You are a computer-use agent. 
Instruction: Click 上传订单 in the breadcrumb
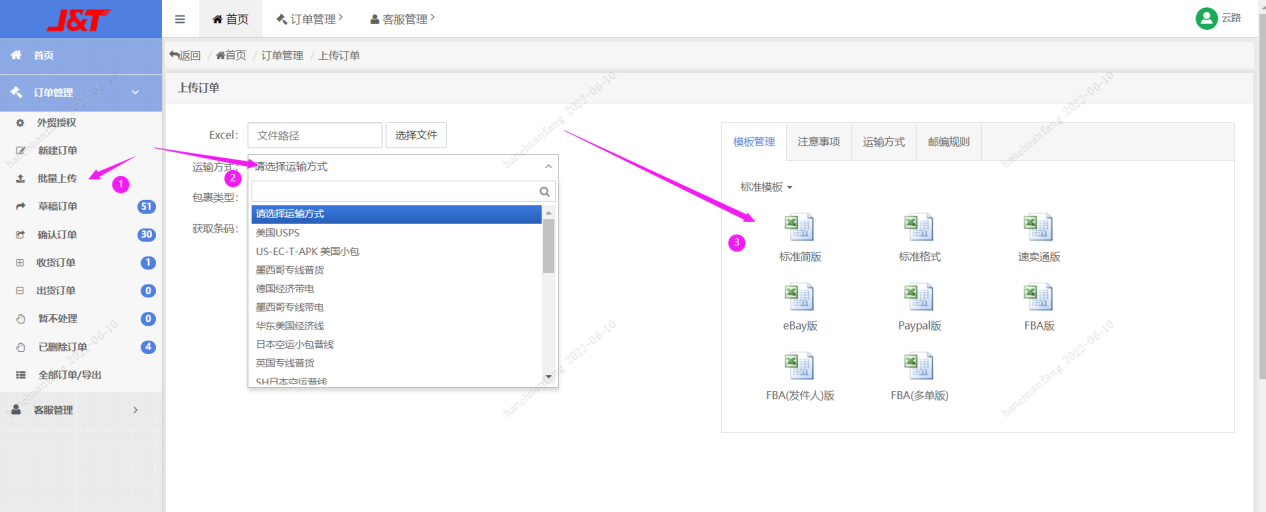pos(339,55)
